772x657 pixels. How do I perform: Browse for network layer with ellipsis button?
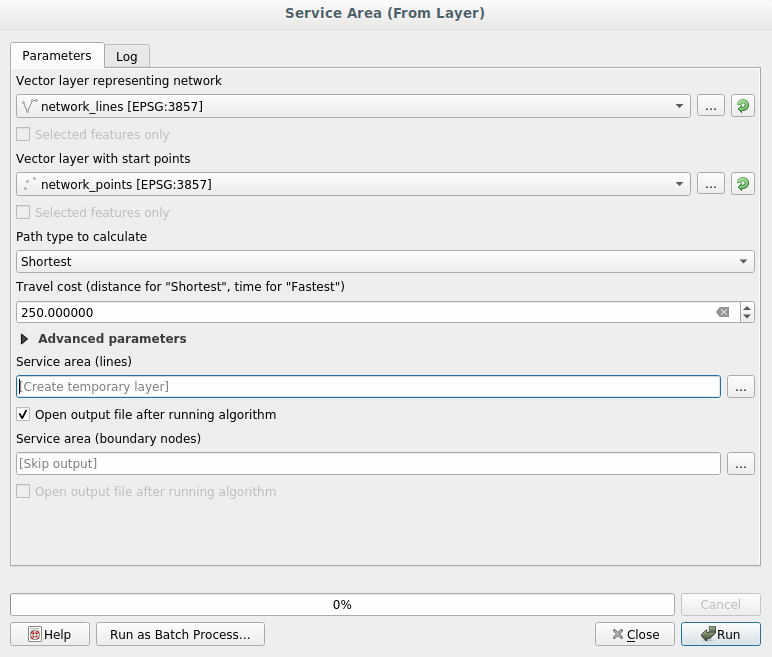[710, 106]
